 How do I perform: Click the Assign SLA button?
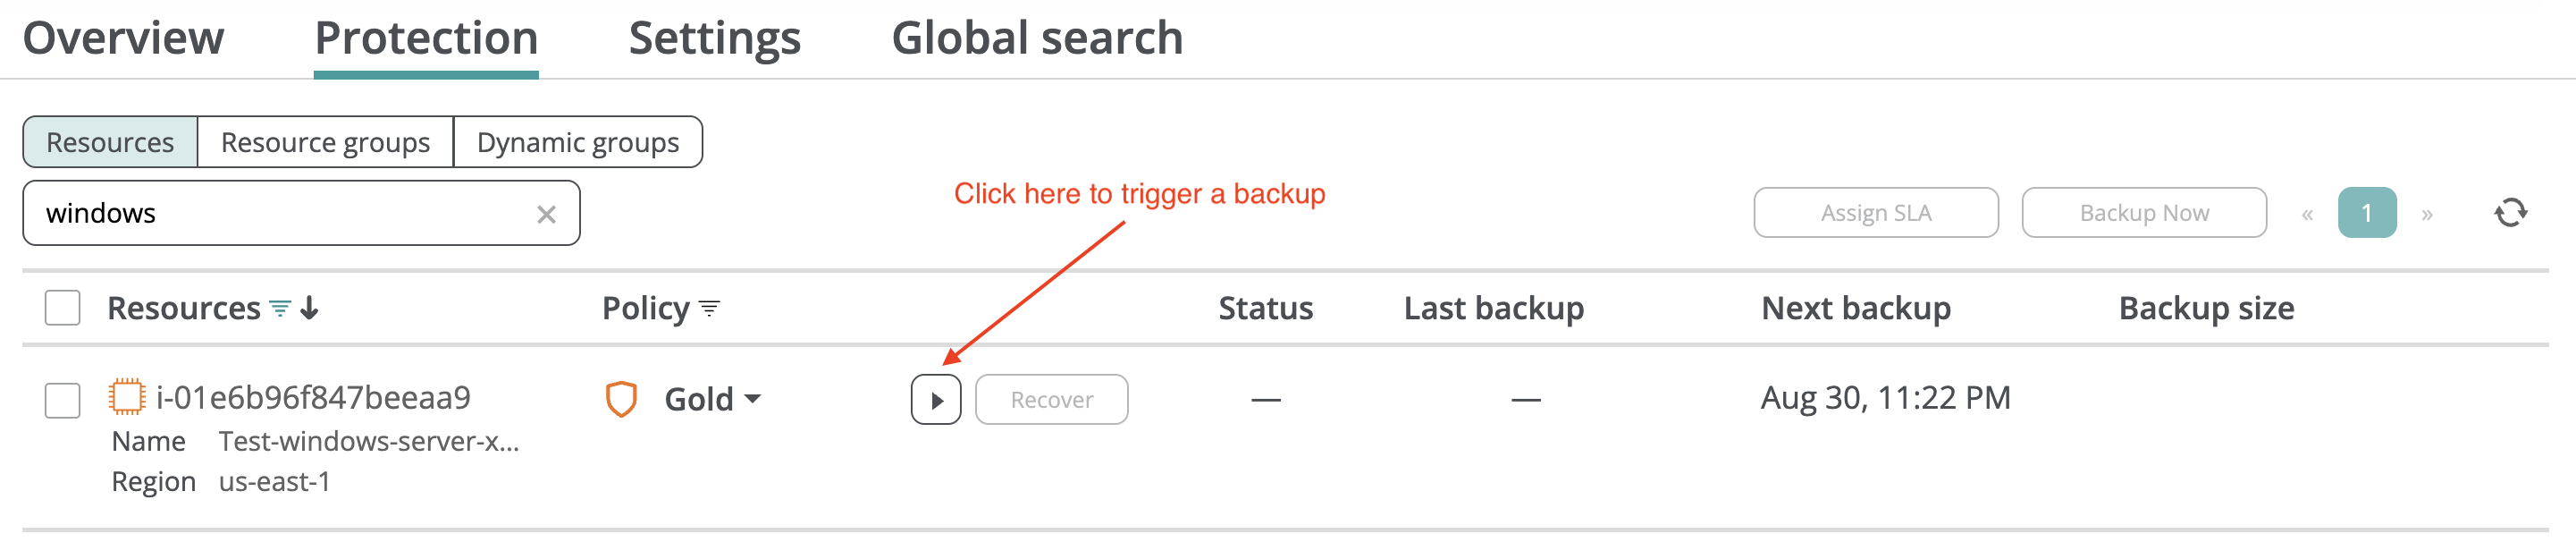[x=1875, y=213]
